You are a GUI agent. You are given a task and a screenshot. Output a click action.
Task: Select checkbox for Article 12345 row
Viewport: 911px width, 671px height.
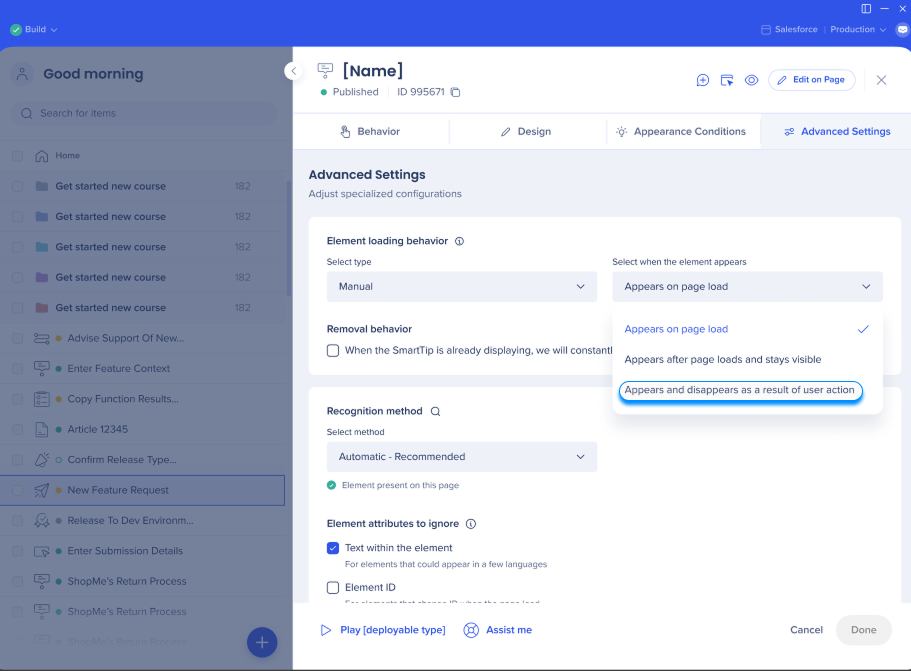[17, 429]
